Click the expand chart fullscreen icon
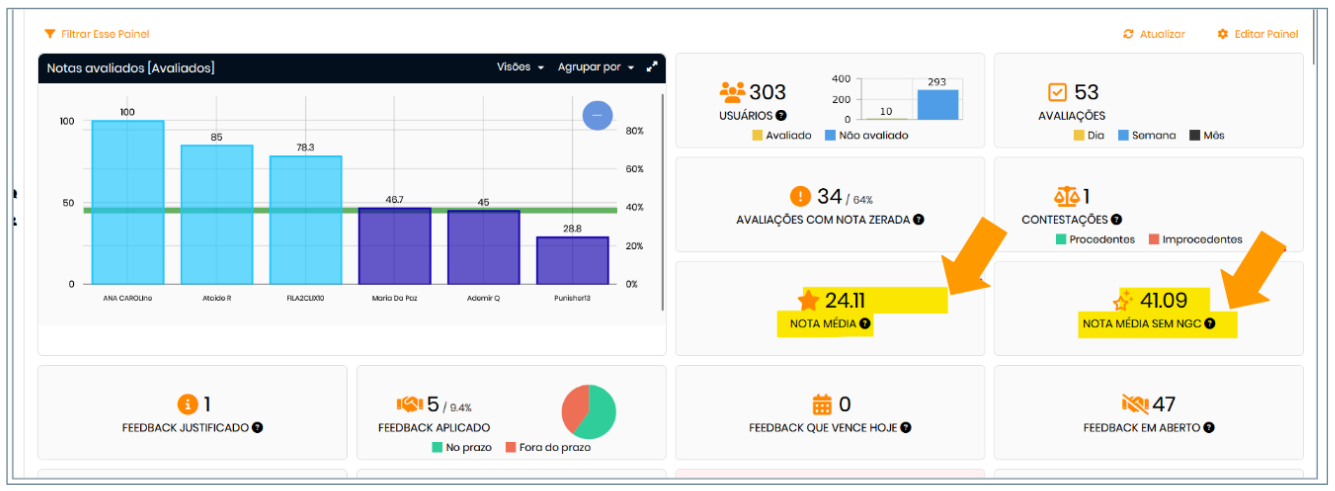The height and width of the screenshot is (491, 1335). pyautogui.click(x=652, y=67)
